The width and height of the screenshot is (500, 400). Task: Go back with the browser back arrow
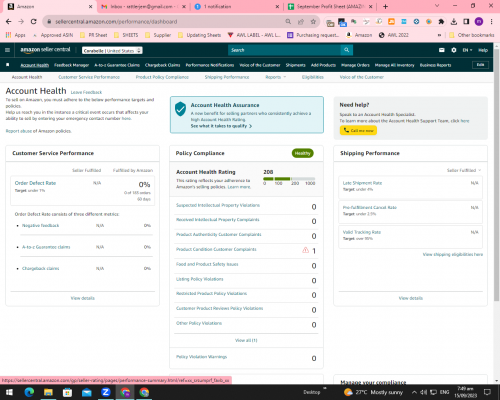coord(8,22)
